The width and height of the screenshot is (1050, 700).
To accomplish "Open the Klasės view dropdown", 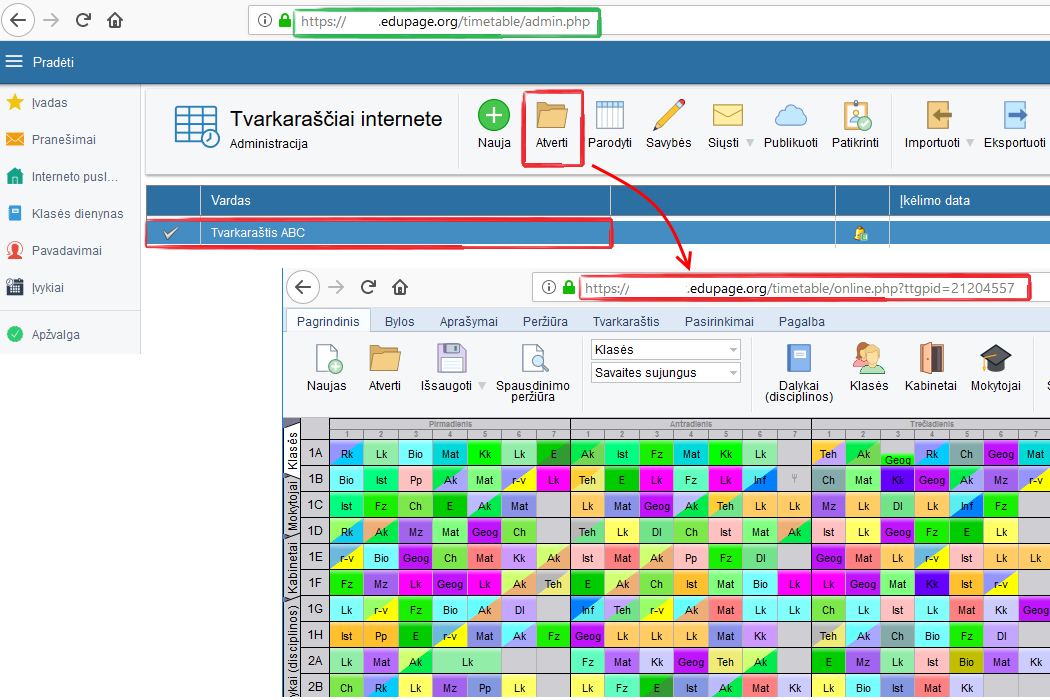I will pyautogui.click(x=665, y=350).
